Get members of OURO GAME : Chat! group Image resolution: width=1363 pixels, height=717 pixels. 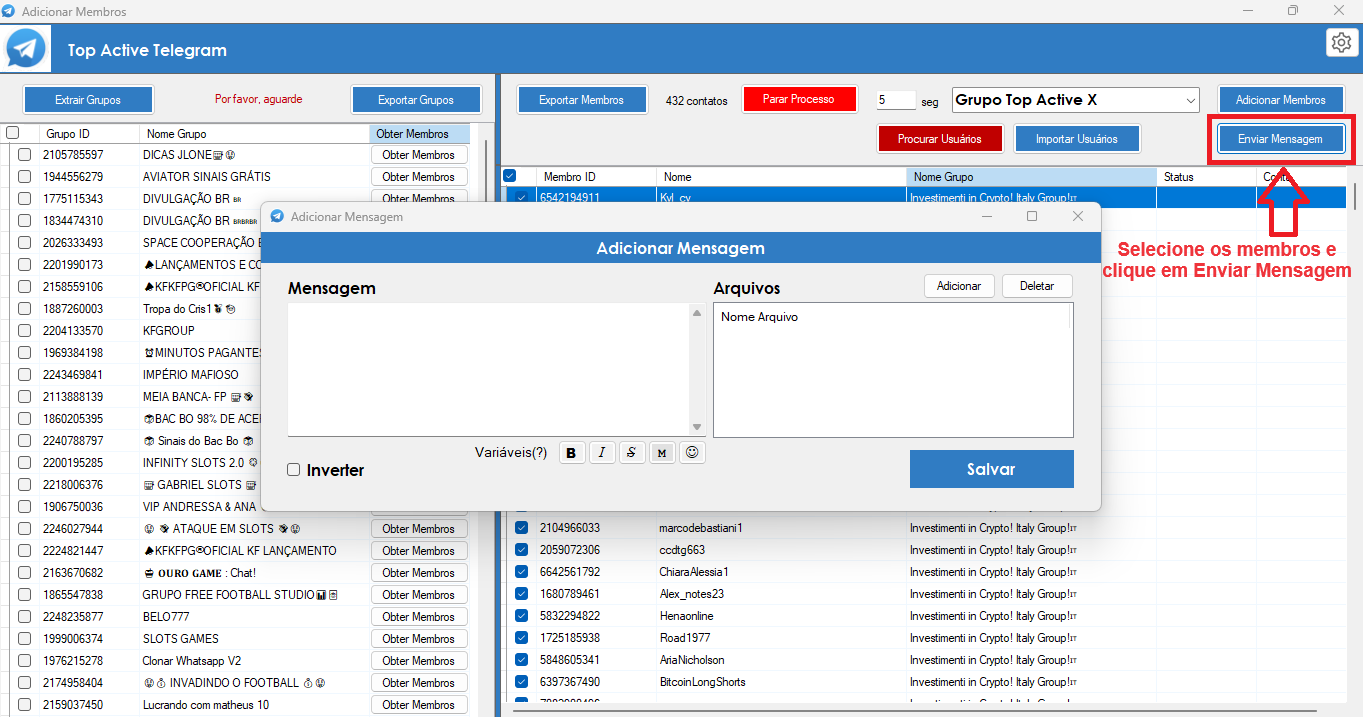tap(419, 573)
